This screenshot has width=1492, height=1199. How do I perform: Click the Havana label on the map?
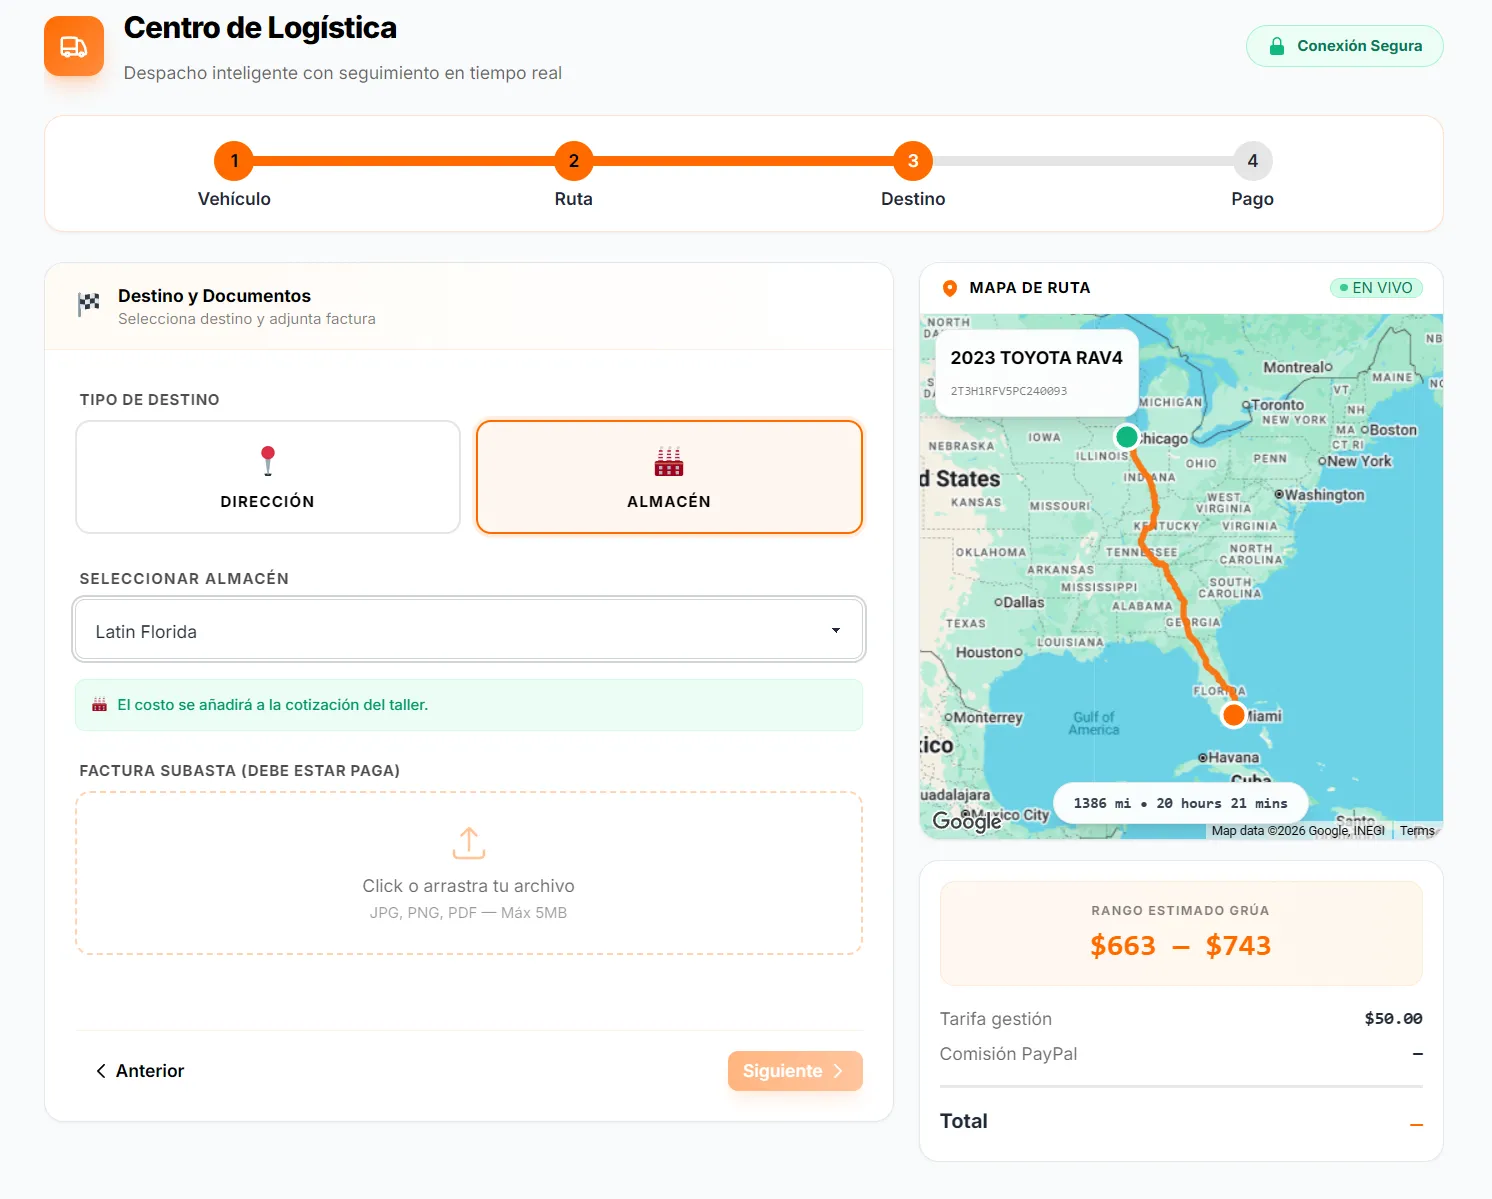[1234, 757]
